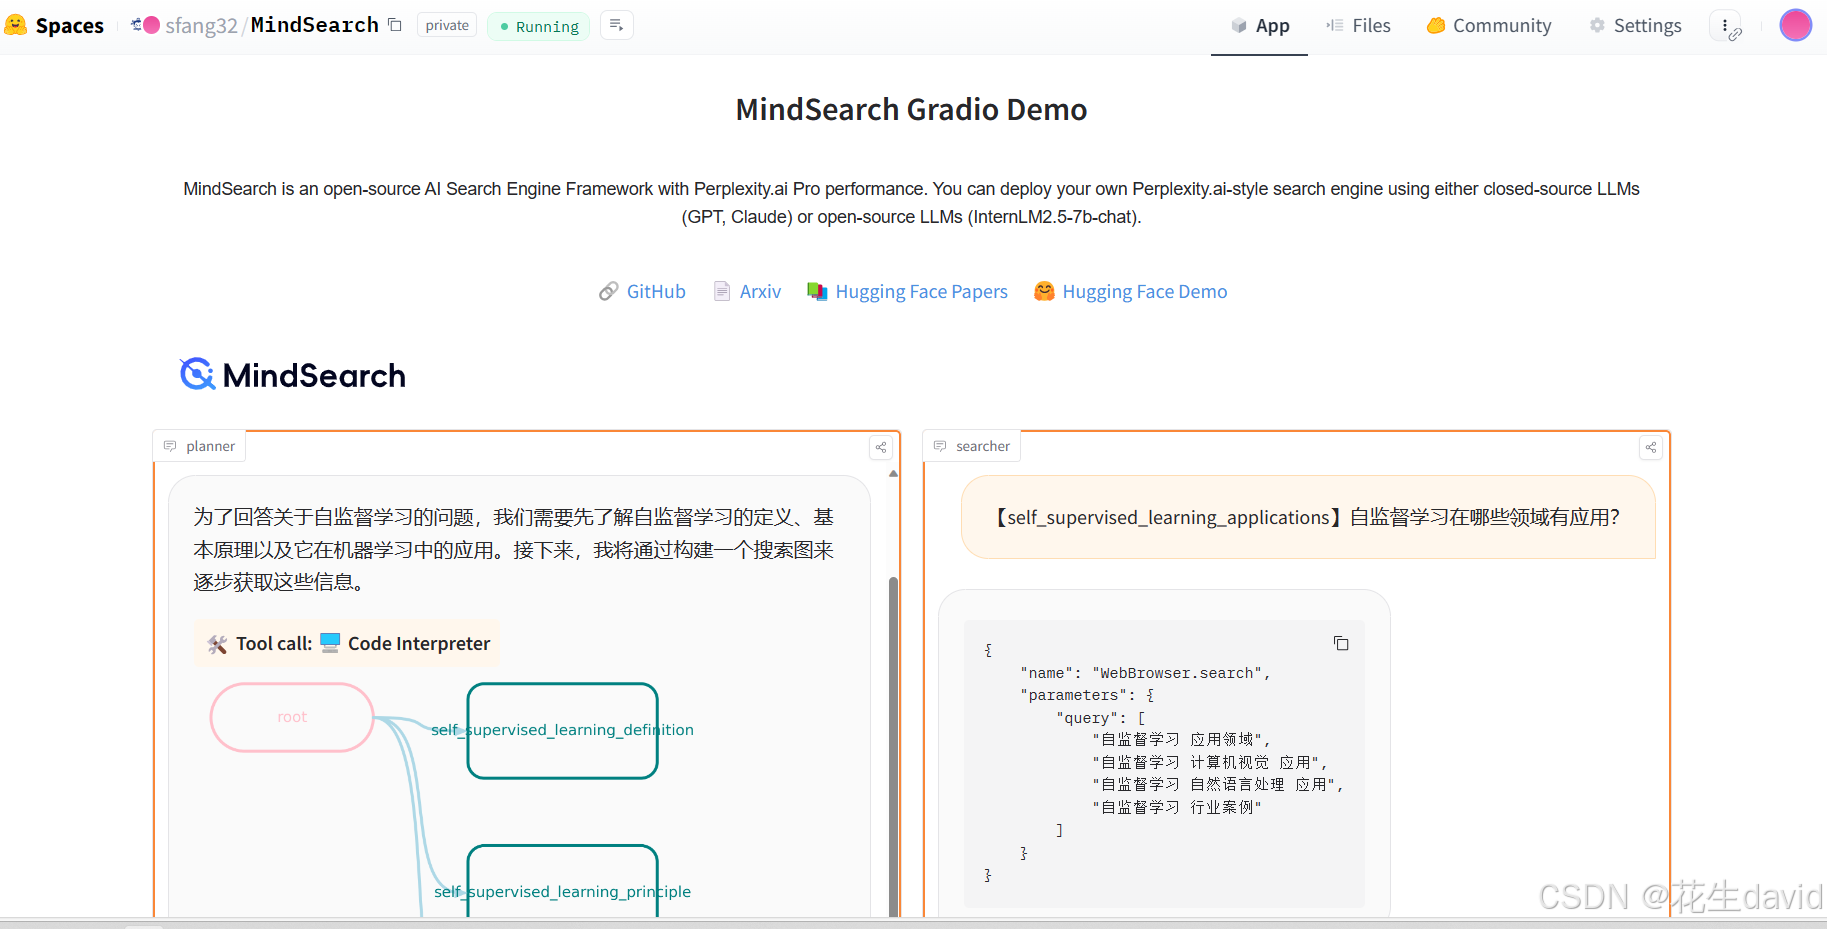Open the user avatar menu
The image size is (1827, 929).
pos(1795,25)
